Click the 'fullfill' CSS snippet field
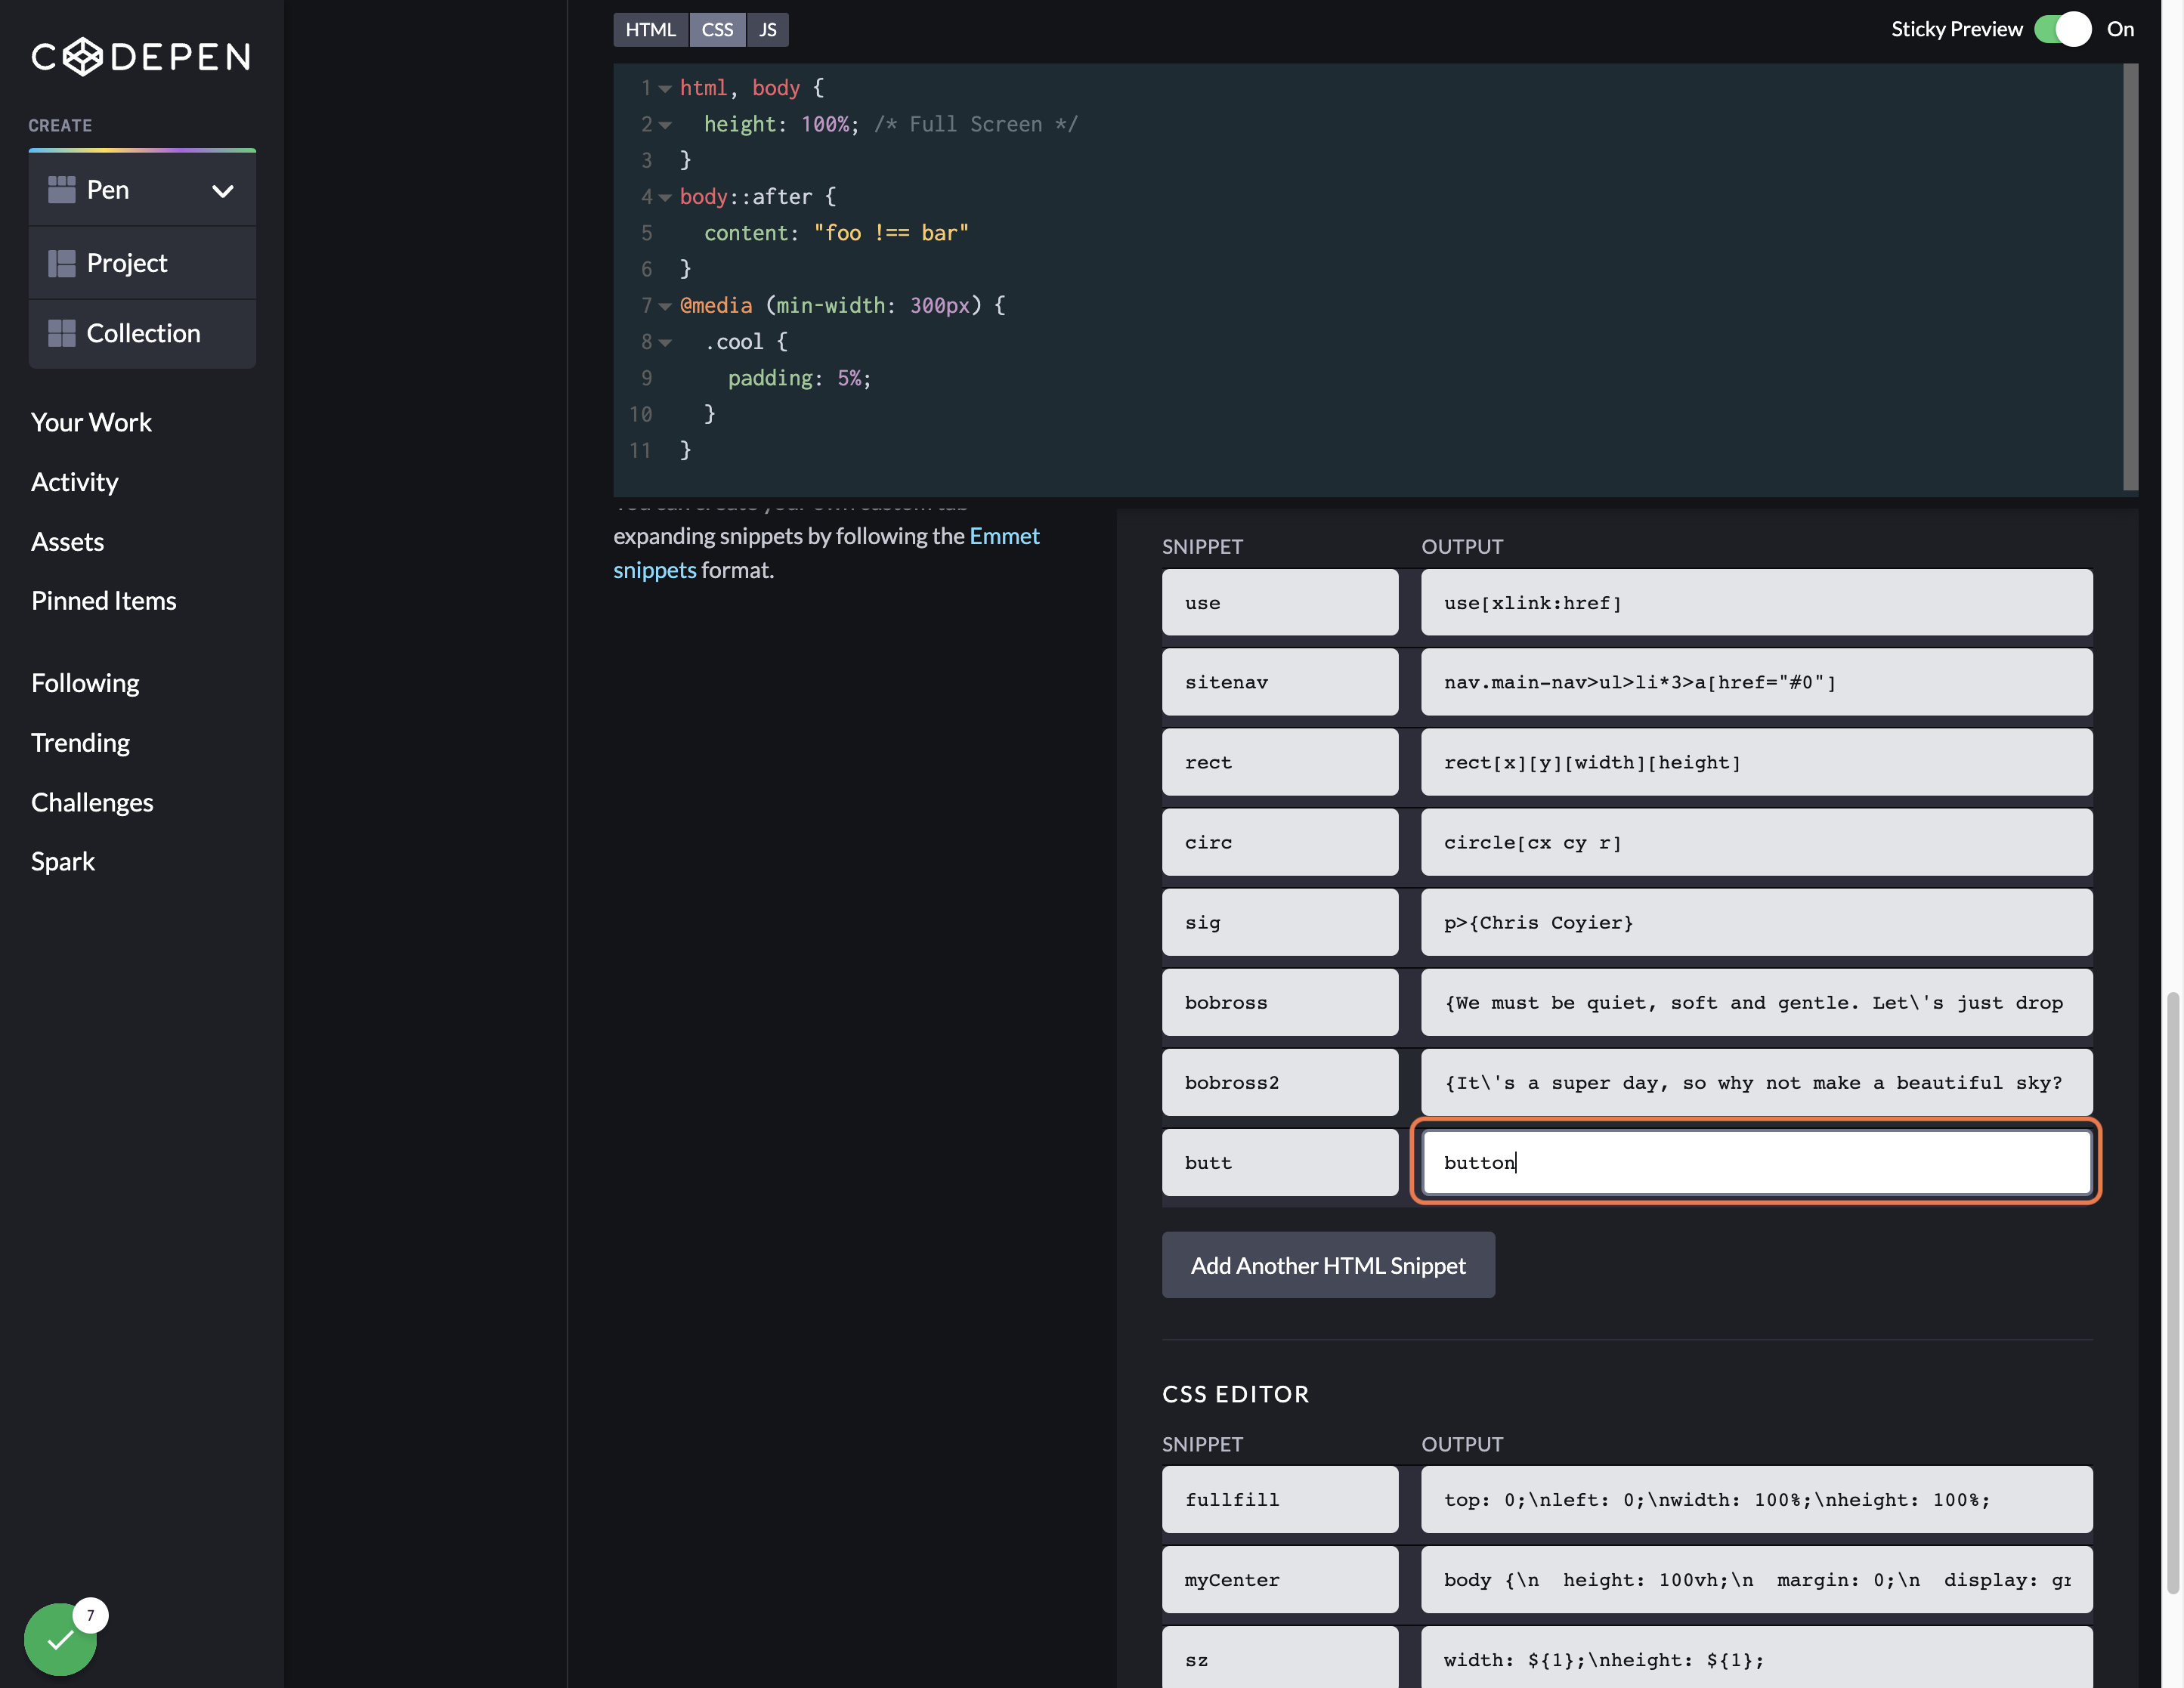Screen dimensions: 2184x1688 [1280, 1499]
